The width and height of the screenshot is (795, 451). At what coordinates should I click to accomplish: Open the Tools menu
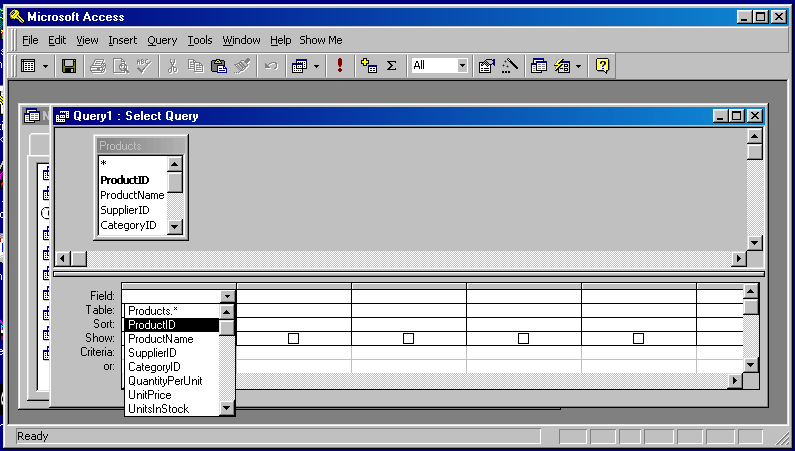tap(199, 40)
